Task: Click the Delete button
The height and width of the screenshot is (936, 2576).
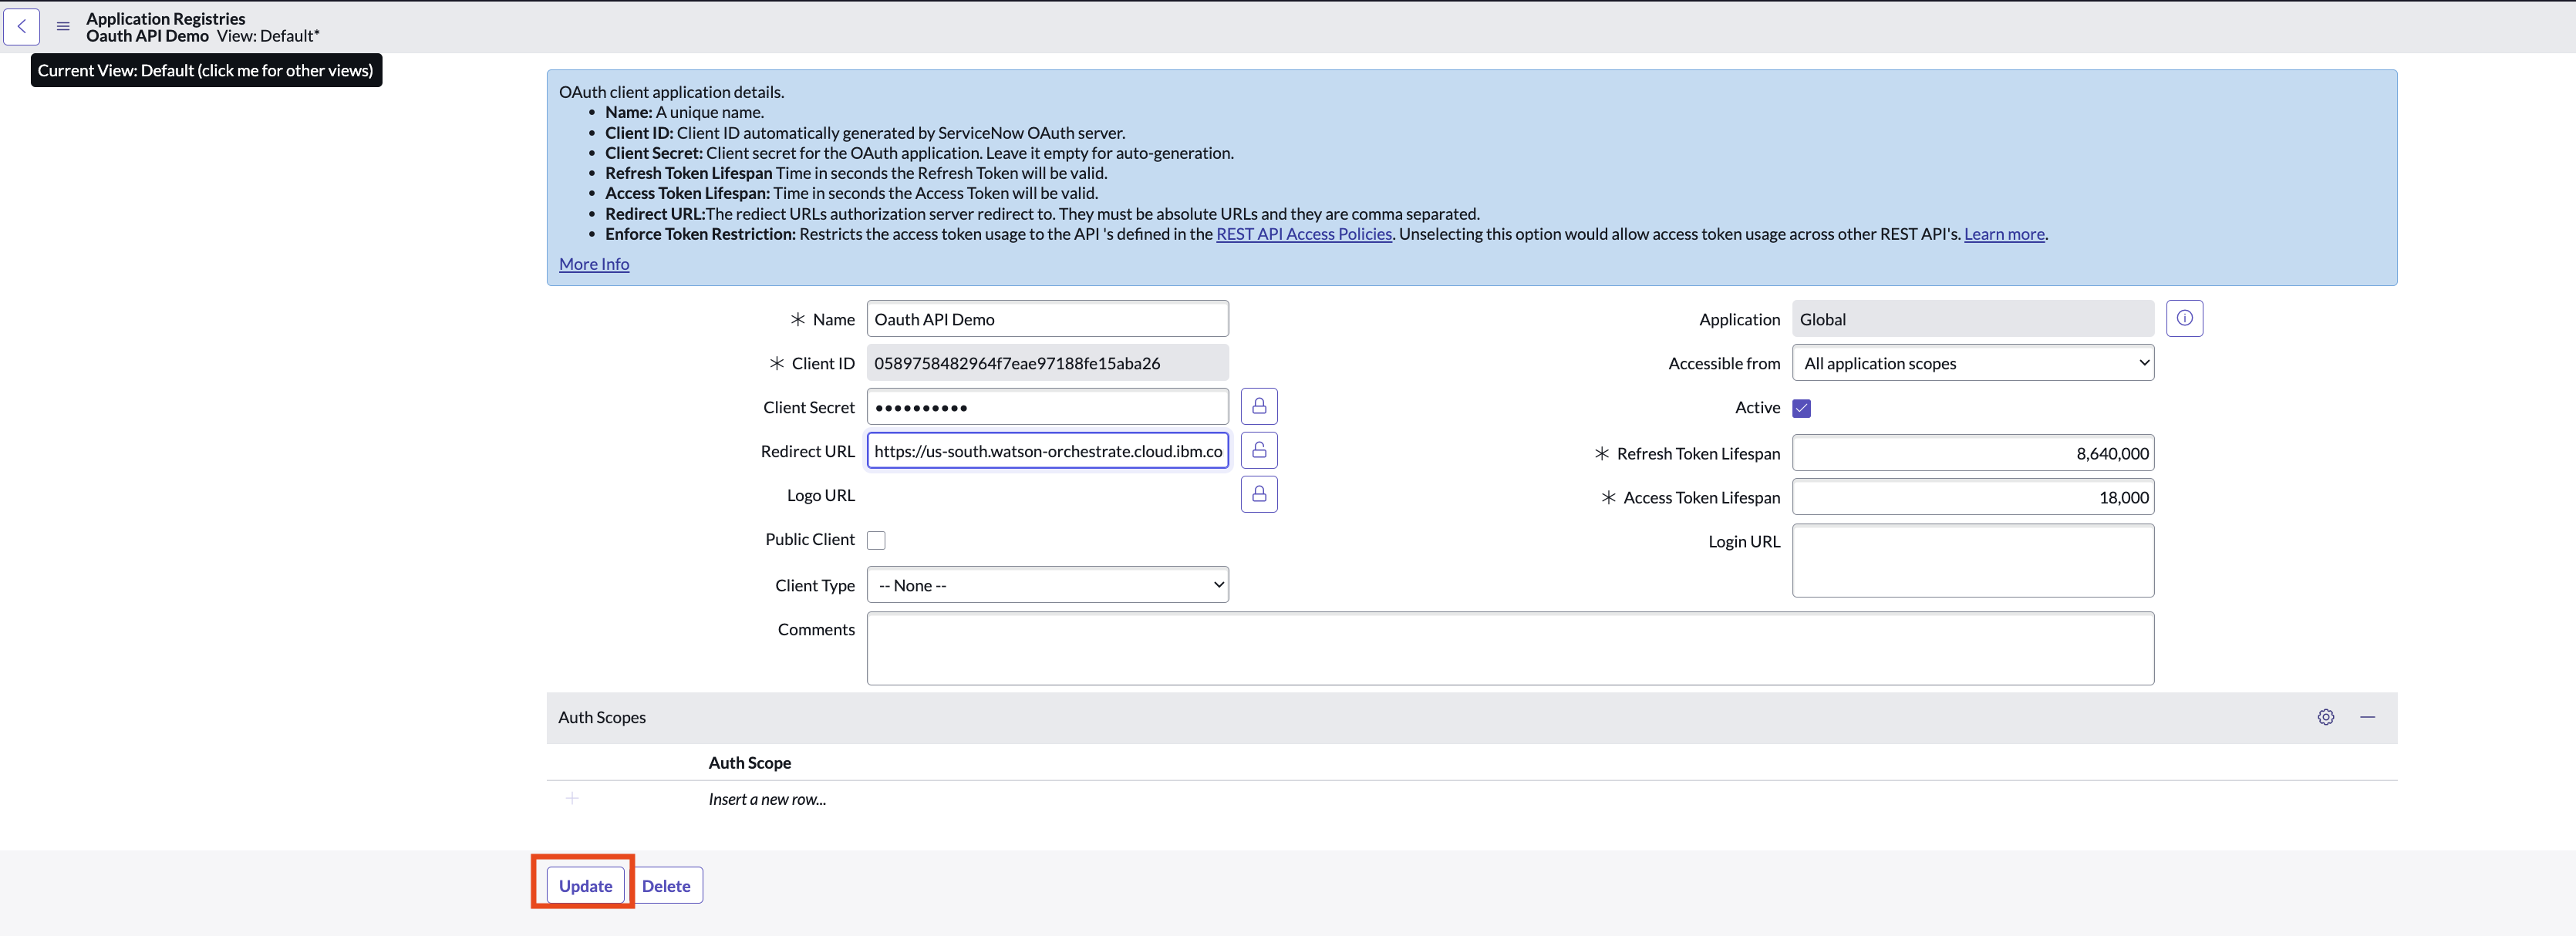Action: [x=666, y=886]
